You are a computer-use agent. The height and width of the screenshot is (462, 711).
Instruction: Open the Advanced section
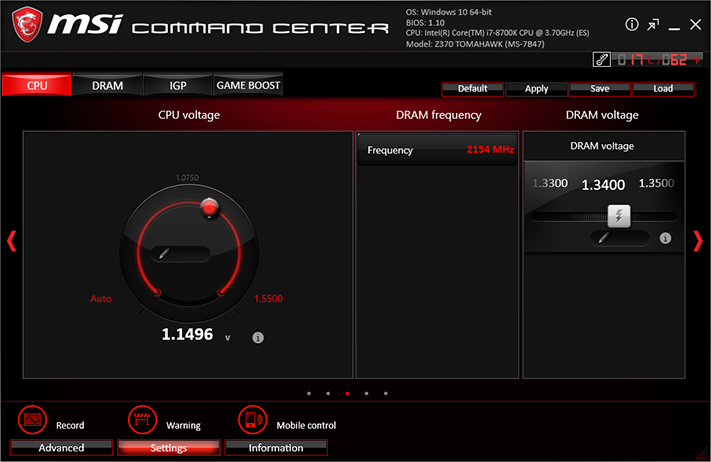[61, 447]
